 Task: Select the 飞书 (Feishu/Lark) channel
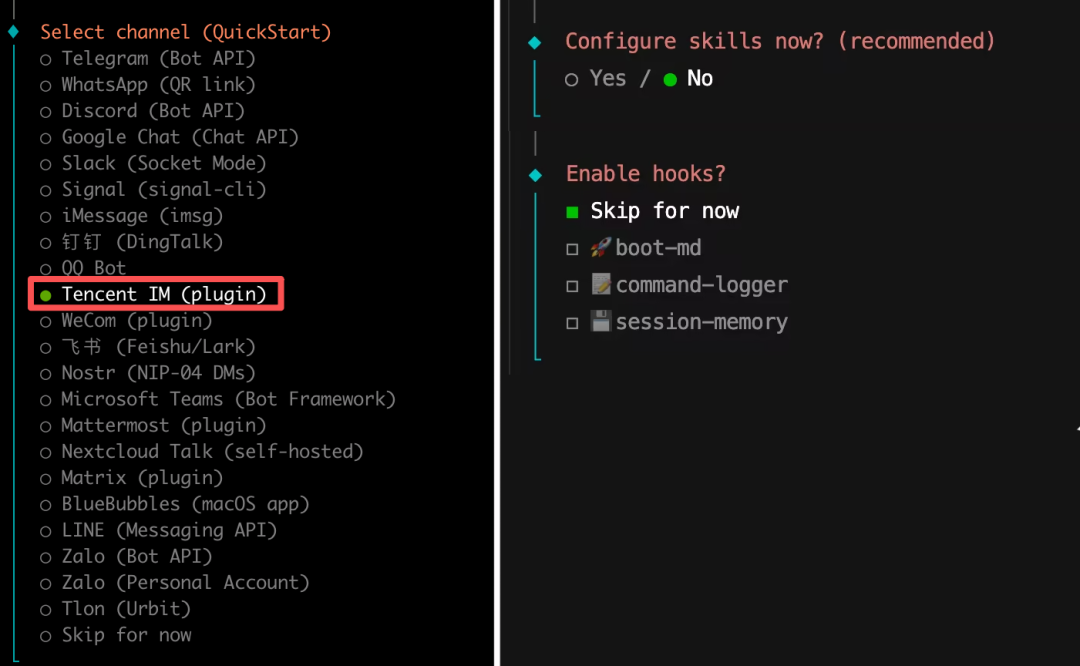(x=147, y=347)
